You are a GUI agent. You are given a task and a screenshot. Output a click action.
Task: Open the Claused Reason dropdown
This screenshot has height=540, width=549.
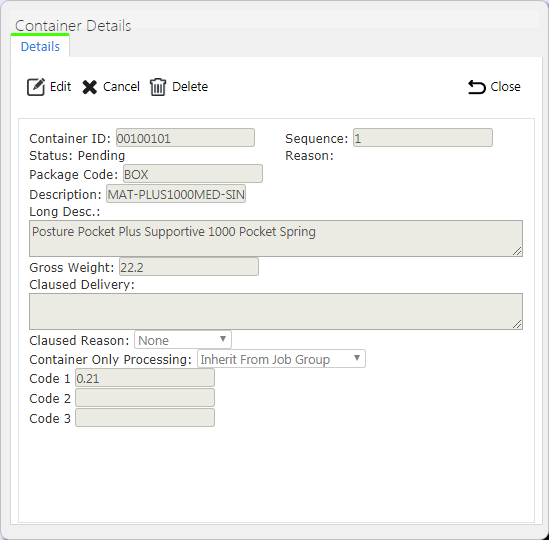coord(183,340)
